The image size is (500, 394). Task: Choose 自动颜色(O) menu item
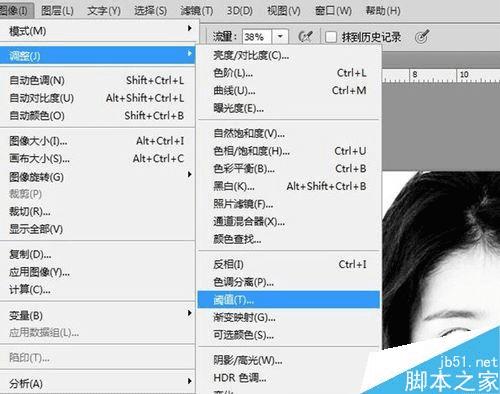97,116
